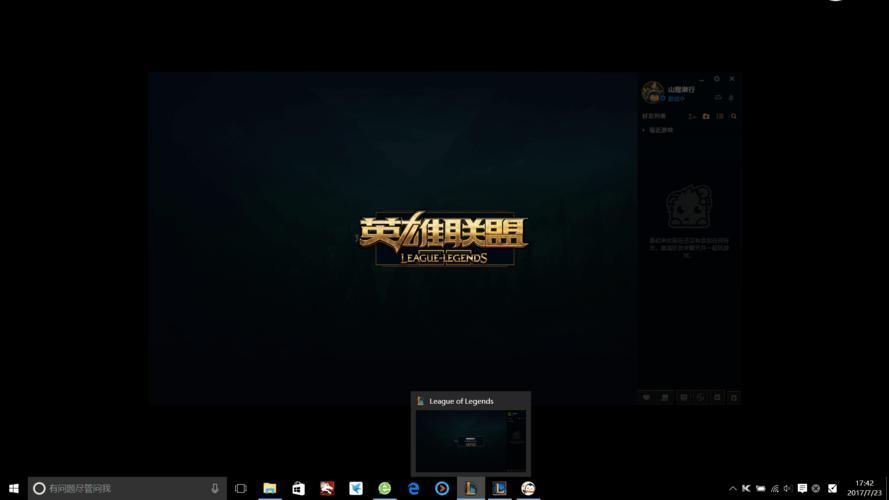Image resolution: width=889 pixels, height=500 pixels.
Task: Click the 'League of Legends' preview title
Action: point(461,401)
